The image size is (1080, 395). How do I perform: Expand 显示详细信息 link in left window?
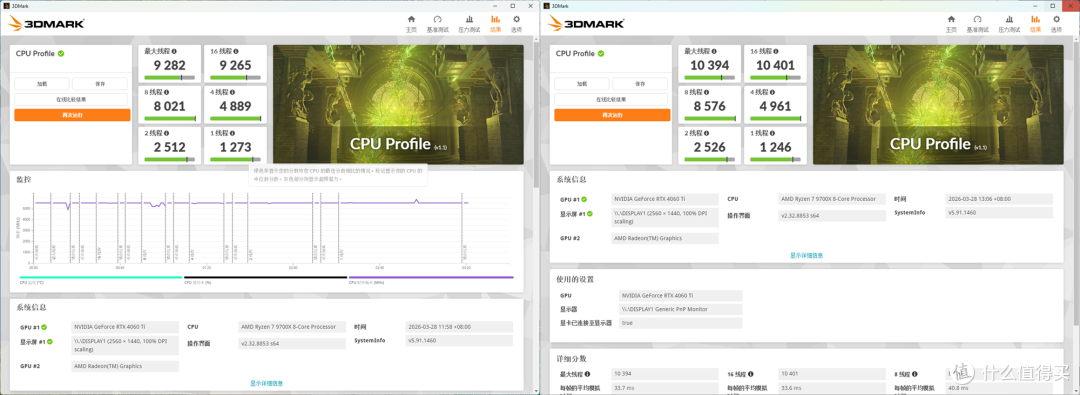click(266, 383)
